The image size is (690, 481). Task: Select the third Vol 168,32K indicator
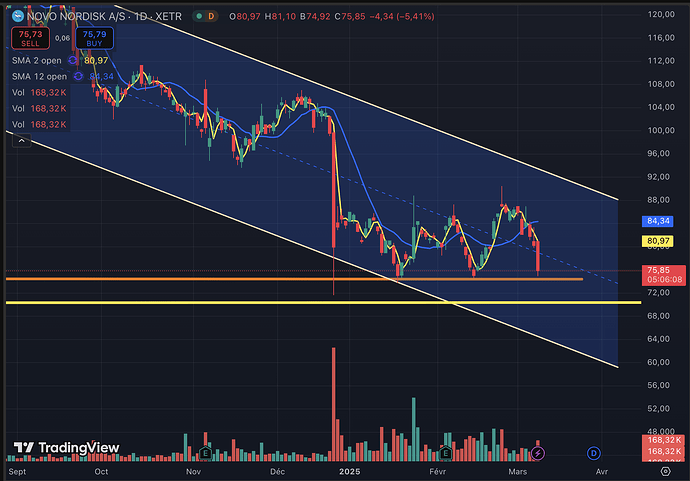pyautogui.click(x=39, y=125)
